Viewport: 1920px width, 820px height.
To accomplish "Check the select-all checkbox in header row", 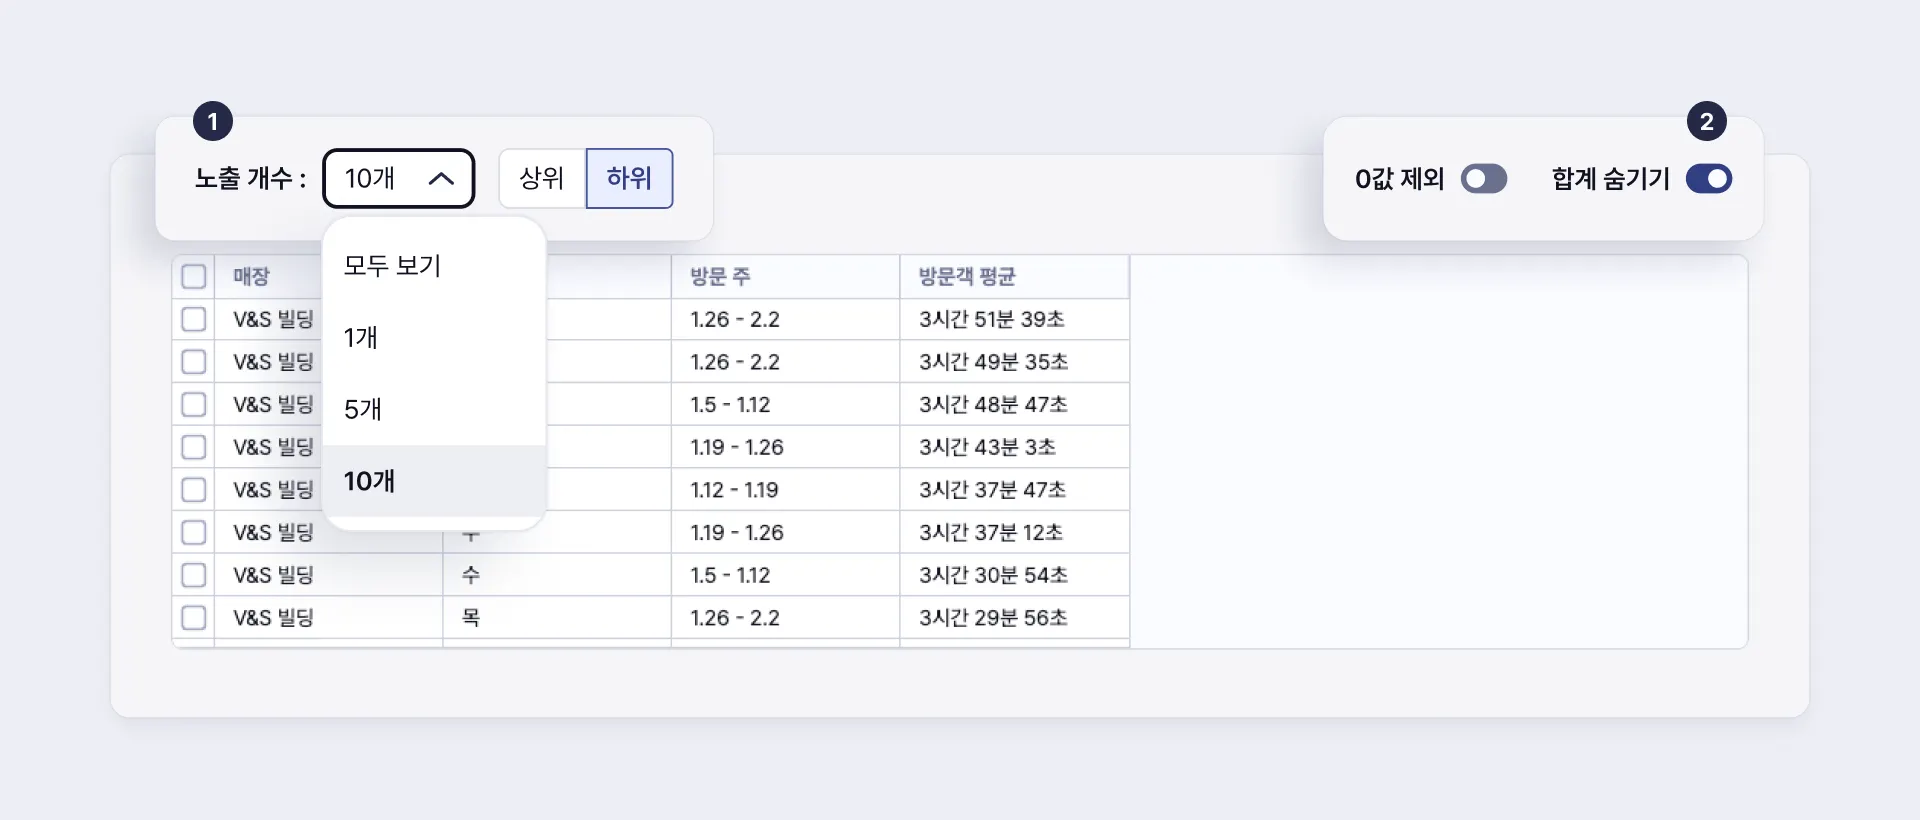I will click(x=194, y=277).
